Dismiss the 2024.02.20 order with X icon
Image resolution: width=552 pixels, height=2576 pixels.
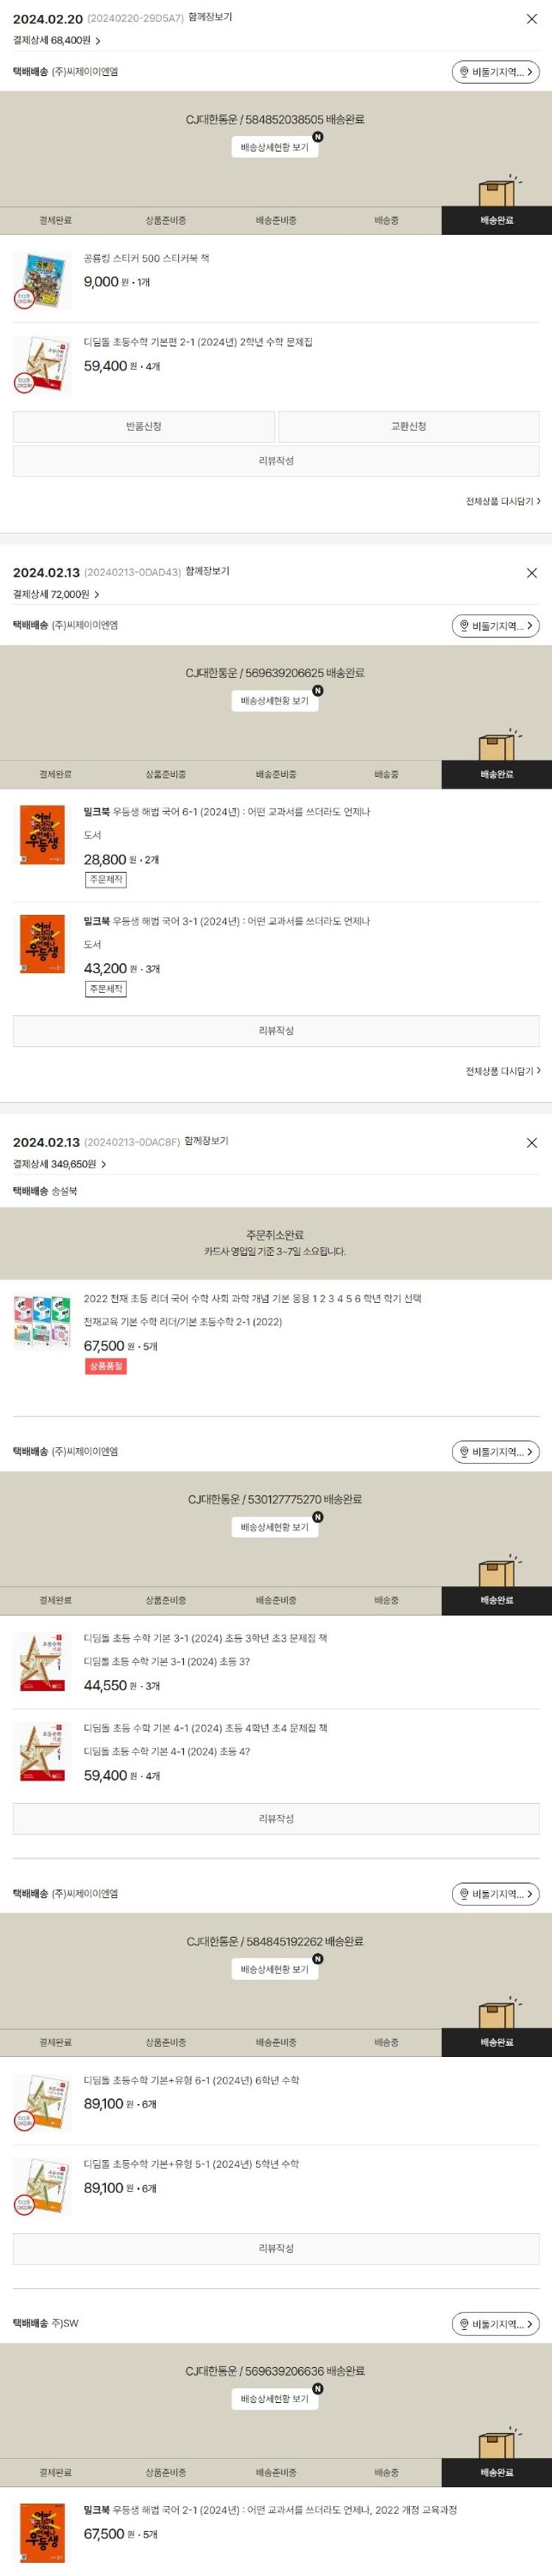[x=531, y=19]
